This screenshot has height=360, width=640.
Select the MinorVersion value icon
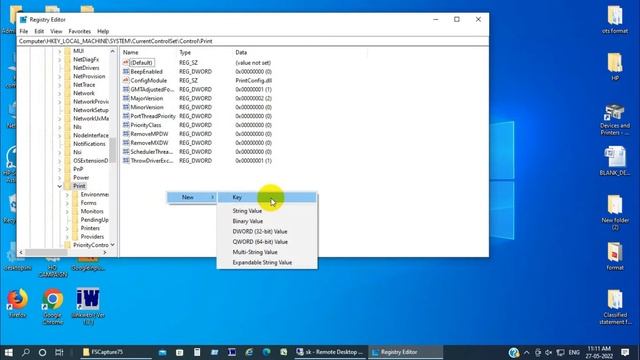tap(126, 107)
